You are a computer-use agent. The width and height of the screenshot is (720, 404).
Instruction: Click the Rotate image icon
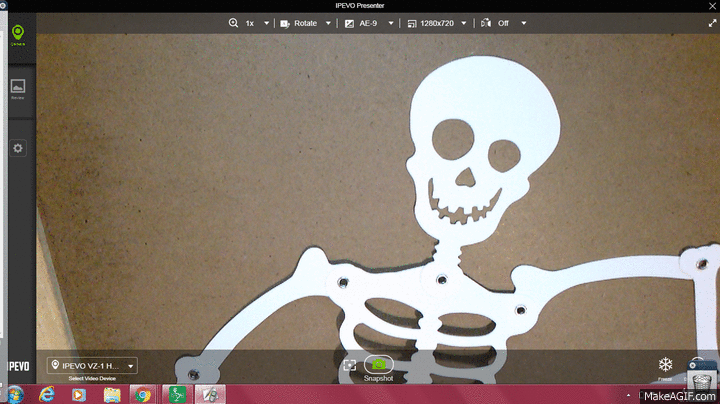pos(285,22)
